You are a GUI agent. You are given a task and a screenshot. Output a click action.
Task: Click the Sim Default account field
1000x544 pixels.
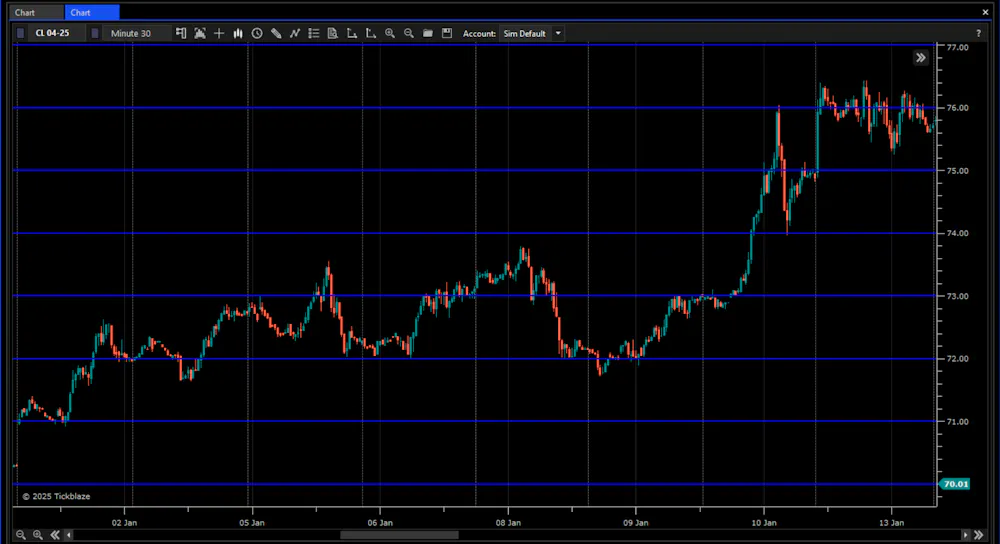[525, 33]
